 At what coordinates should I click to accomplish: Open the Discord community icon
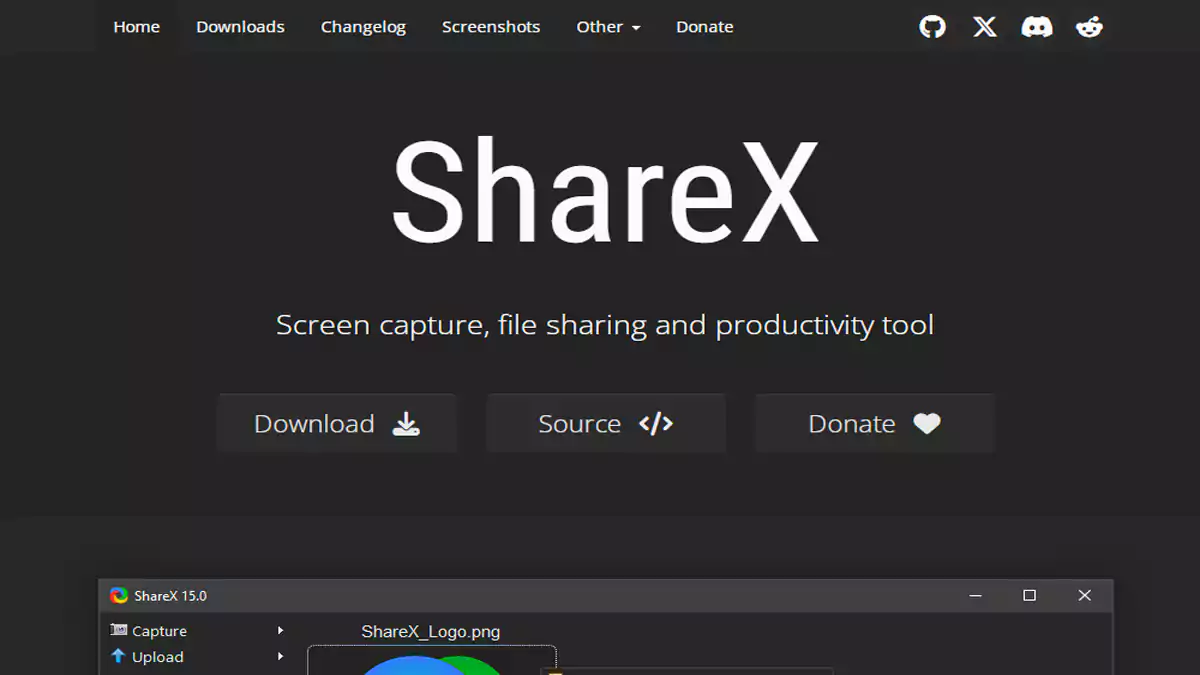[1037, 27]
